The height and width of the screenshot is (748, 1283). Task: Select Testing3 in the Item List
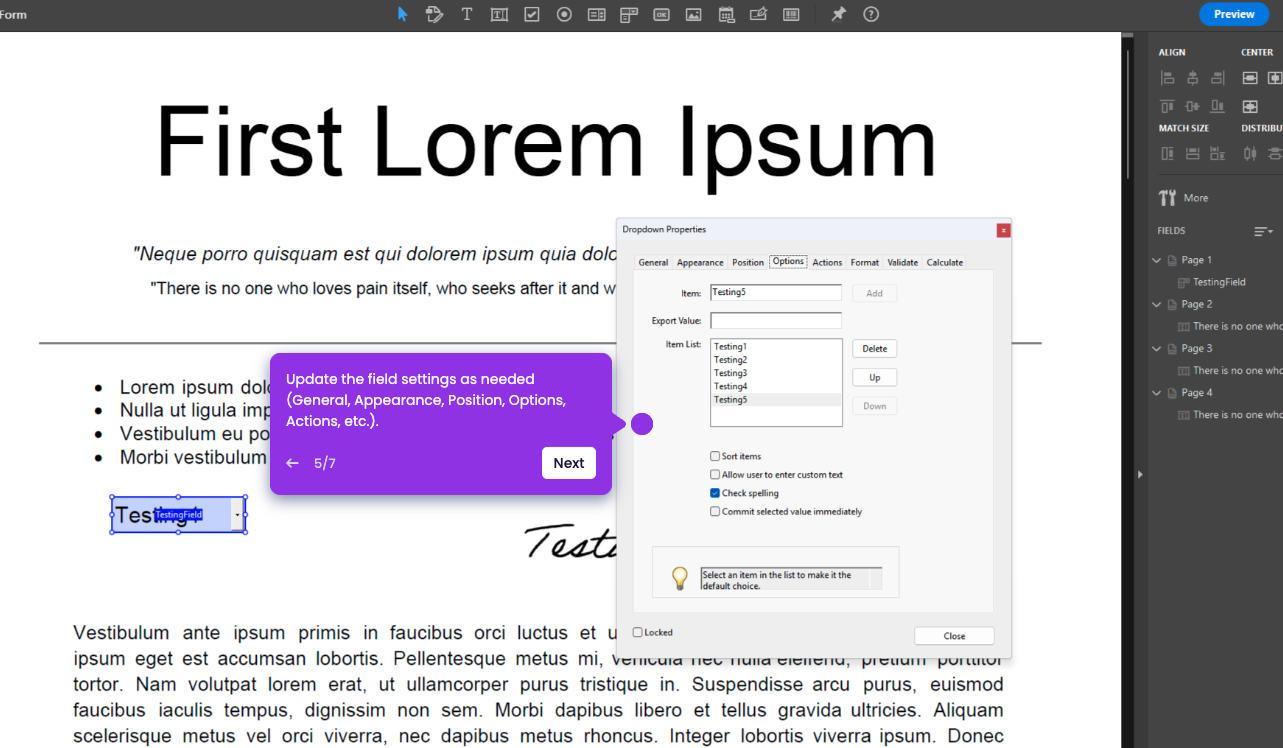(777, 373)
